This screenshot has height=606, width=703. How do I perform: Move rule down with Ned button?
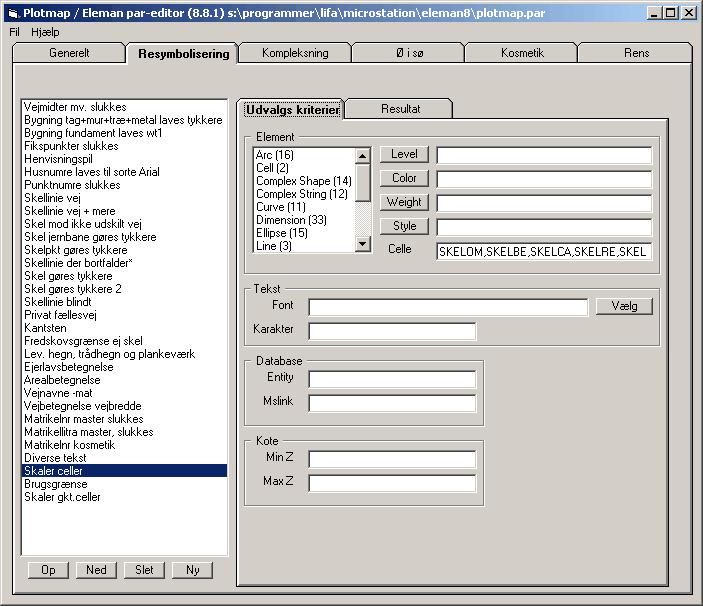[96, 570]
